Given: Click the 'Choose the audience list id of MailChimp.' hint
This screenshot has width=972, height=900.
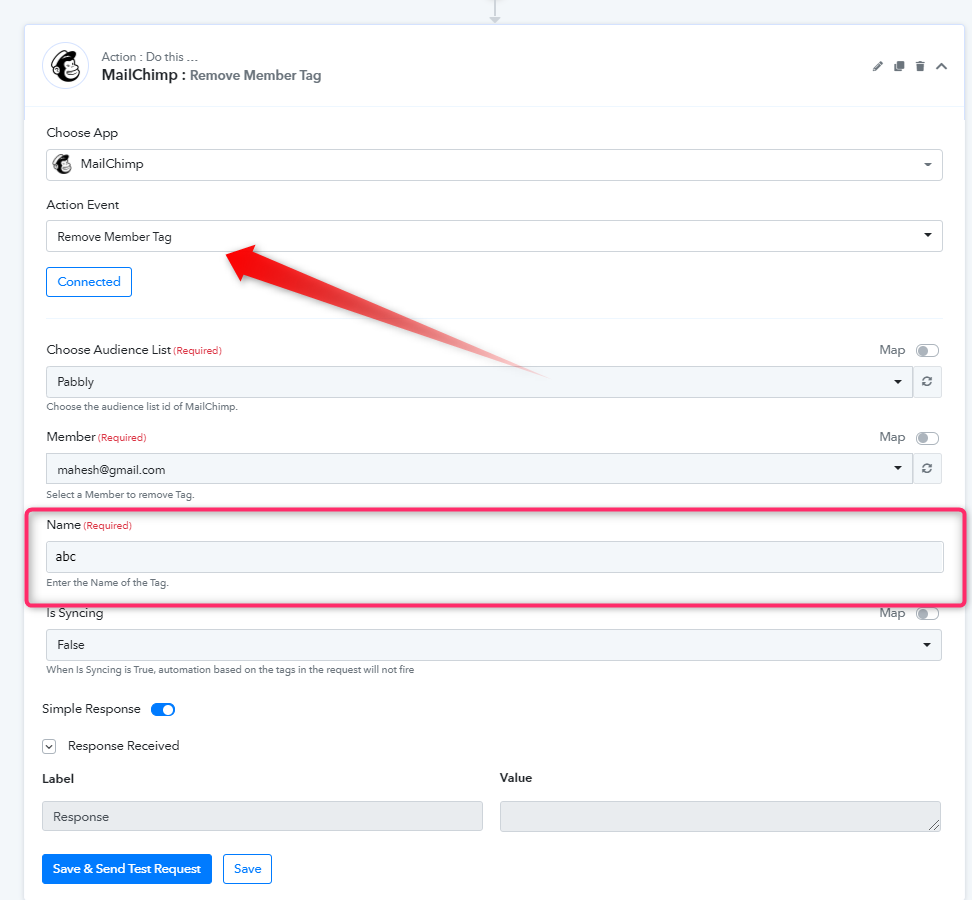Looking at the screenshot, I should 142,407.
